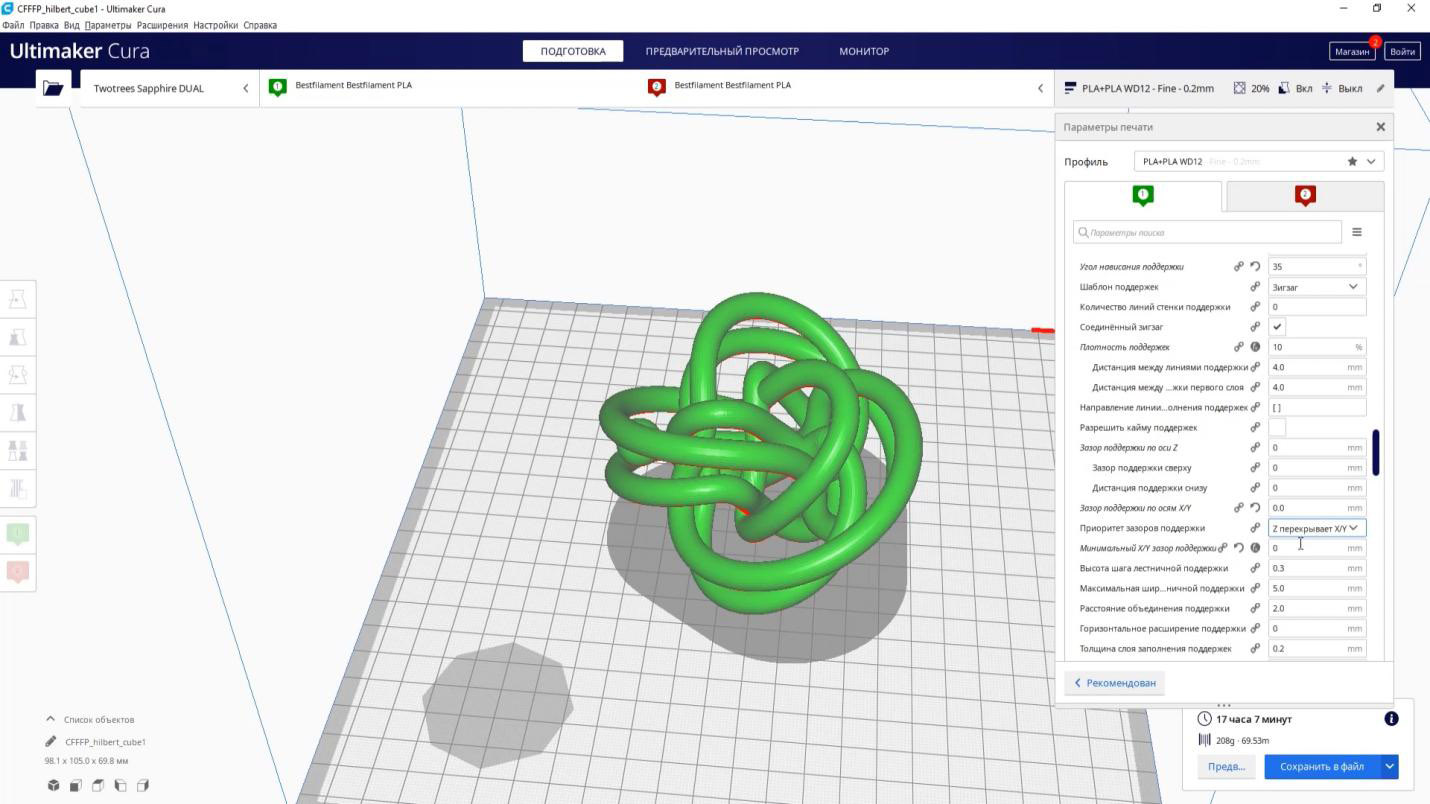
Task: Switch to the Предварительный просмотр tab
Action: coord(721,51)
